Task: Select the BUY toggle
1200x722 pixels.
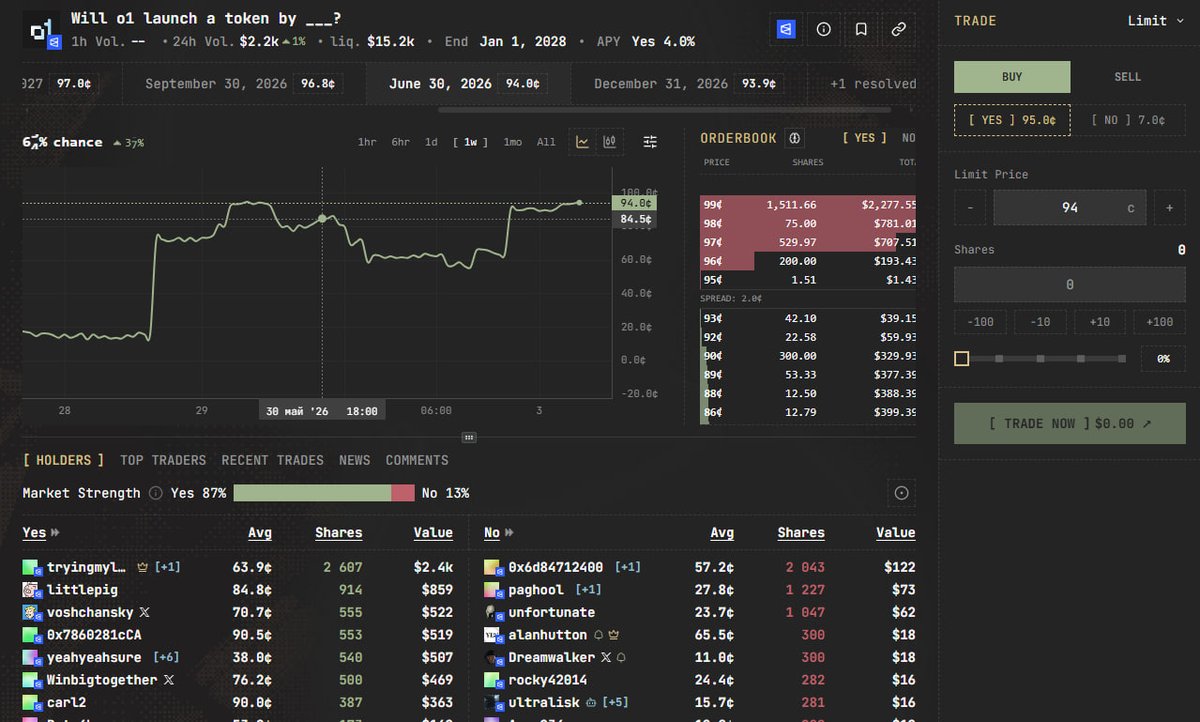Action: pos(1012,77)
